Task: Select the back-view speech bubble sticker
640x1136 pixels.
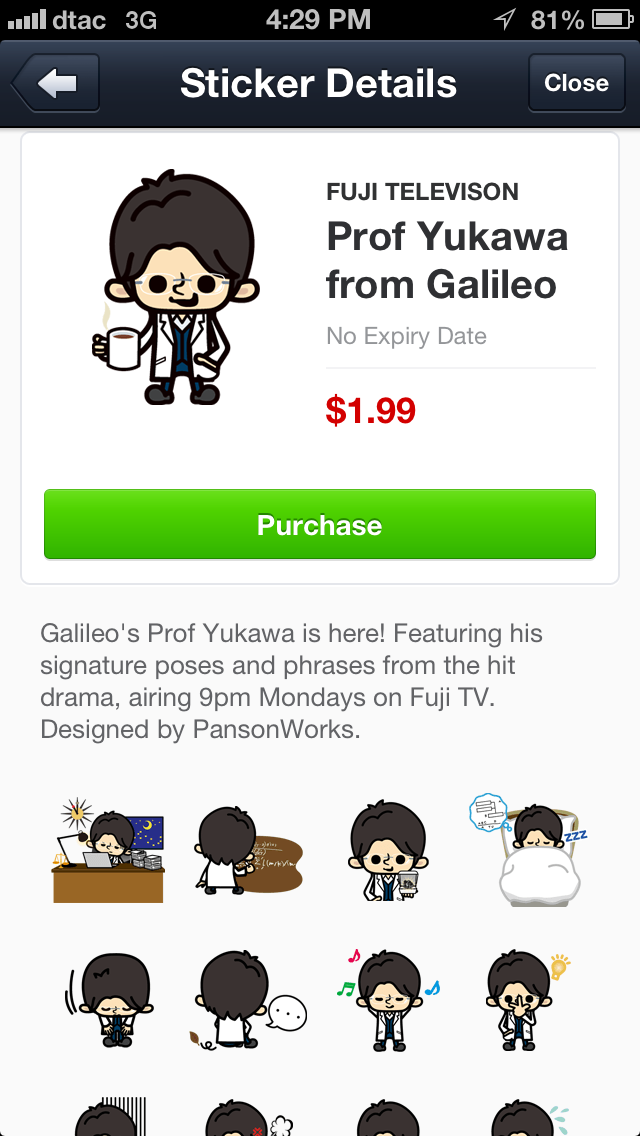Action: [x=249, y=1000]
